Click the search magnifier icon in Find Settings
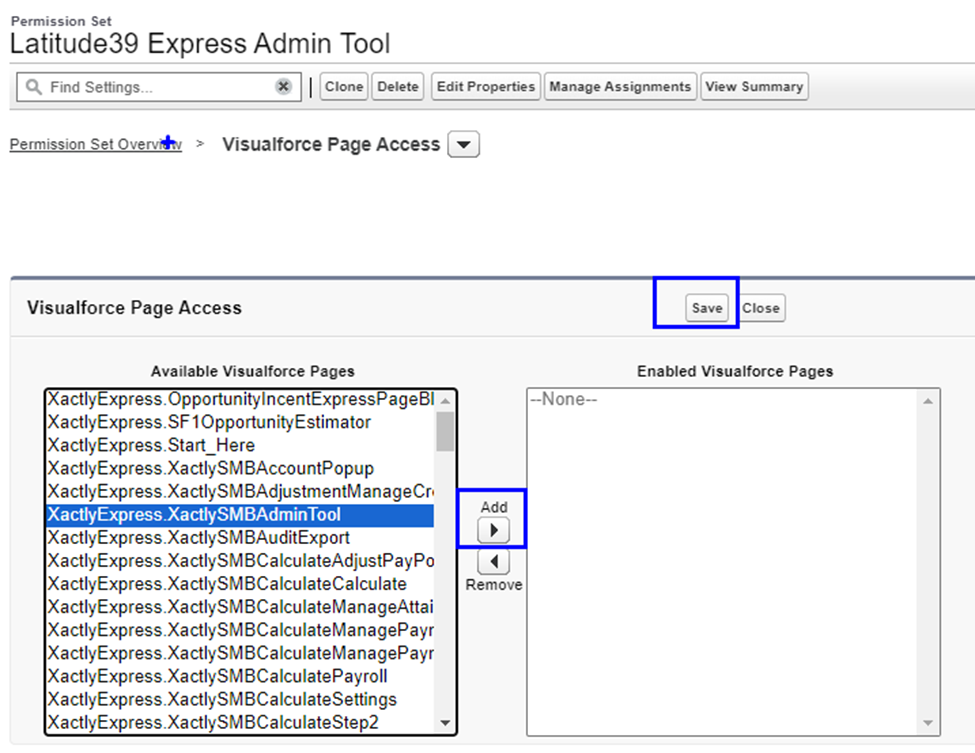The width and height of the screenshot is (975, 753). (x=34, y=87)
